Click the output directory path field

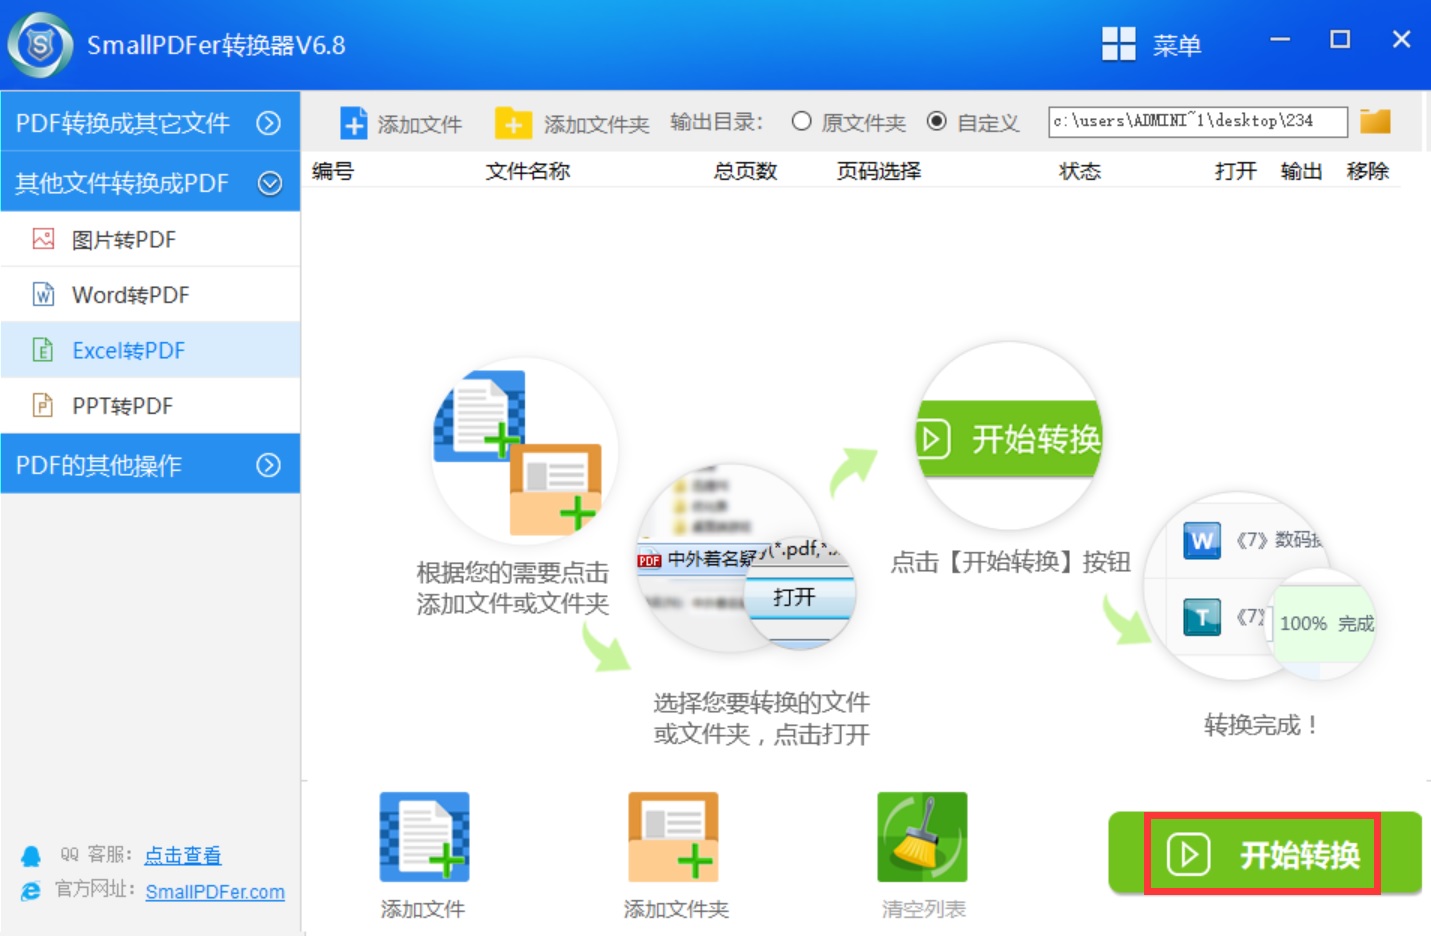click(x=1197, y=121)
